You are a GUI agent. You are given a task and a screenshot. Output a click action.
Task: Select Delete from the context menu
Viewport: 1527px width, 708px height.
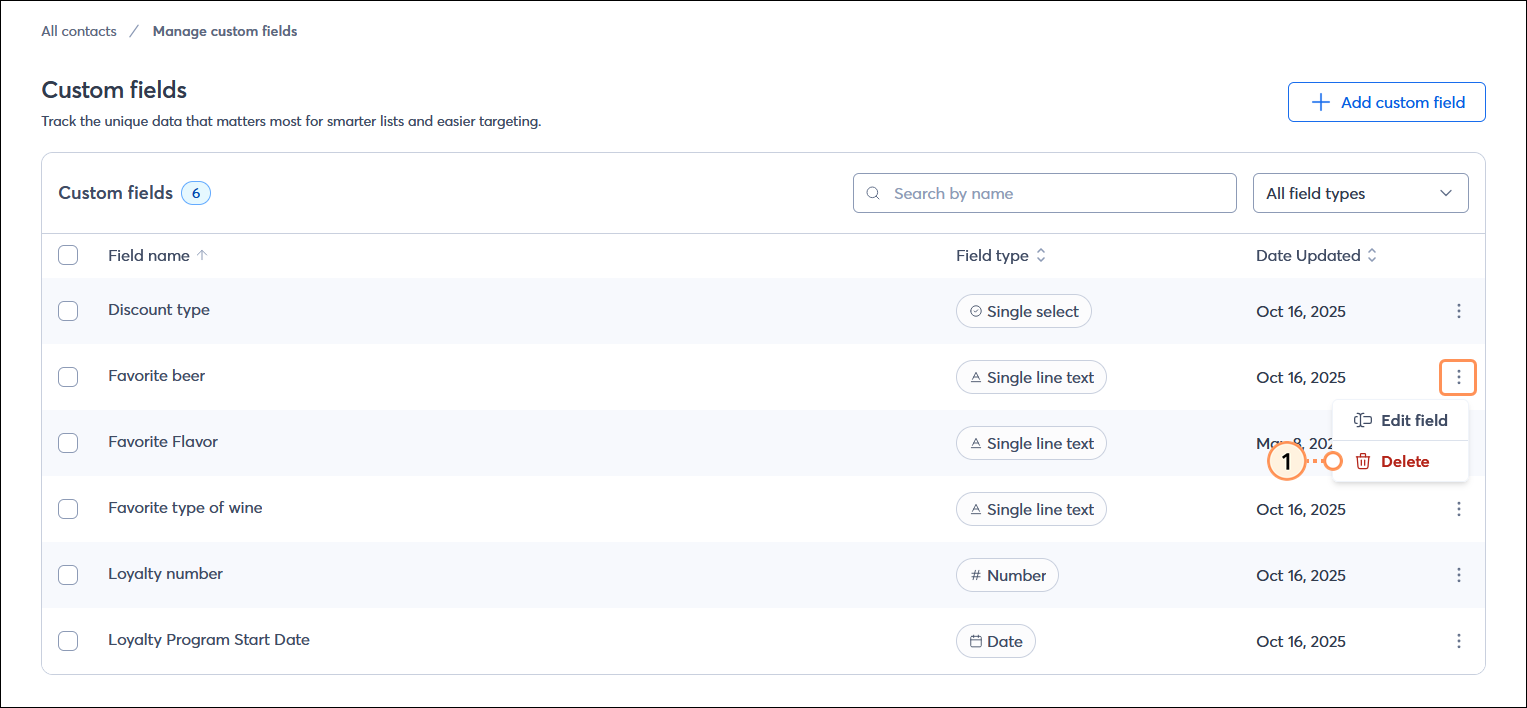(x=1403, y=461)
